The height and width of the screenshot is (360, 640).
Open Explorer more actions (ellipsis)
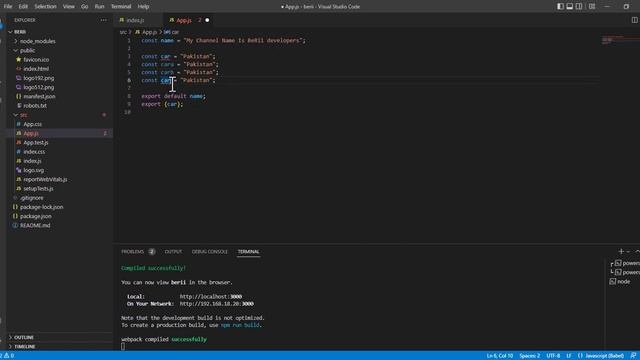click(x=103, y=20)
